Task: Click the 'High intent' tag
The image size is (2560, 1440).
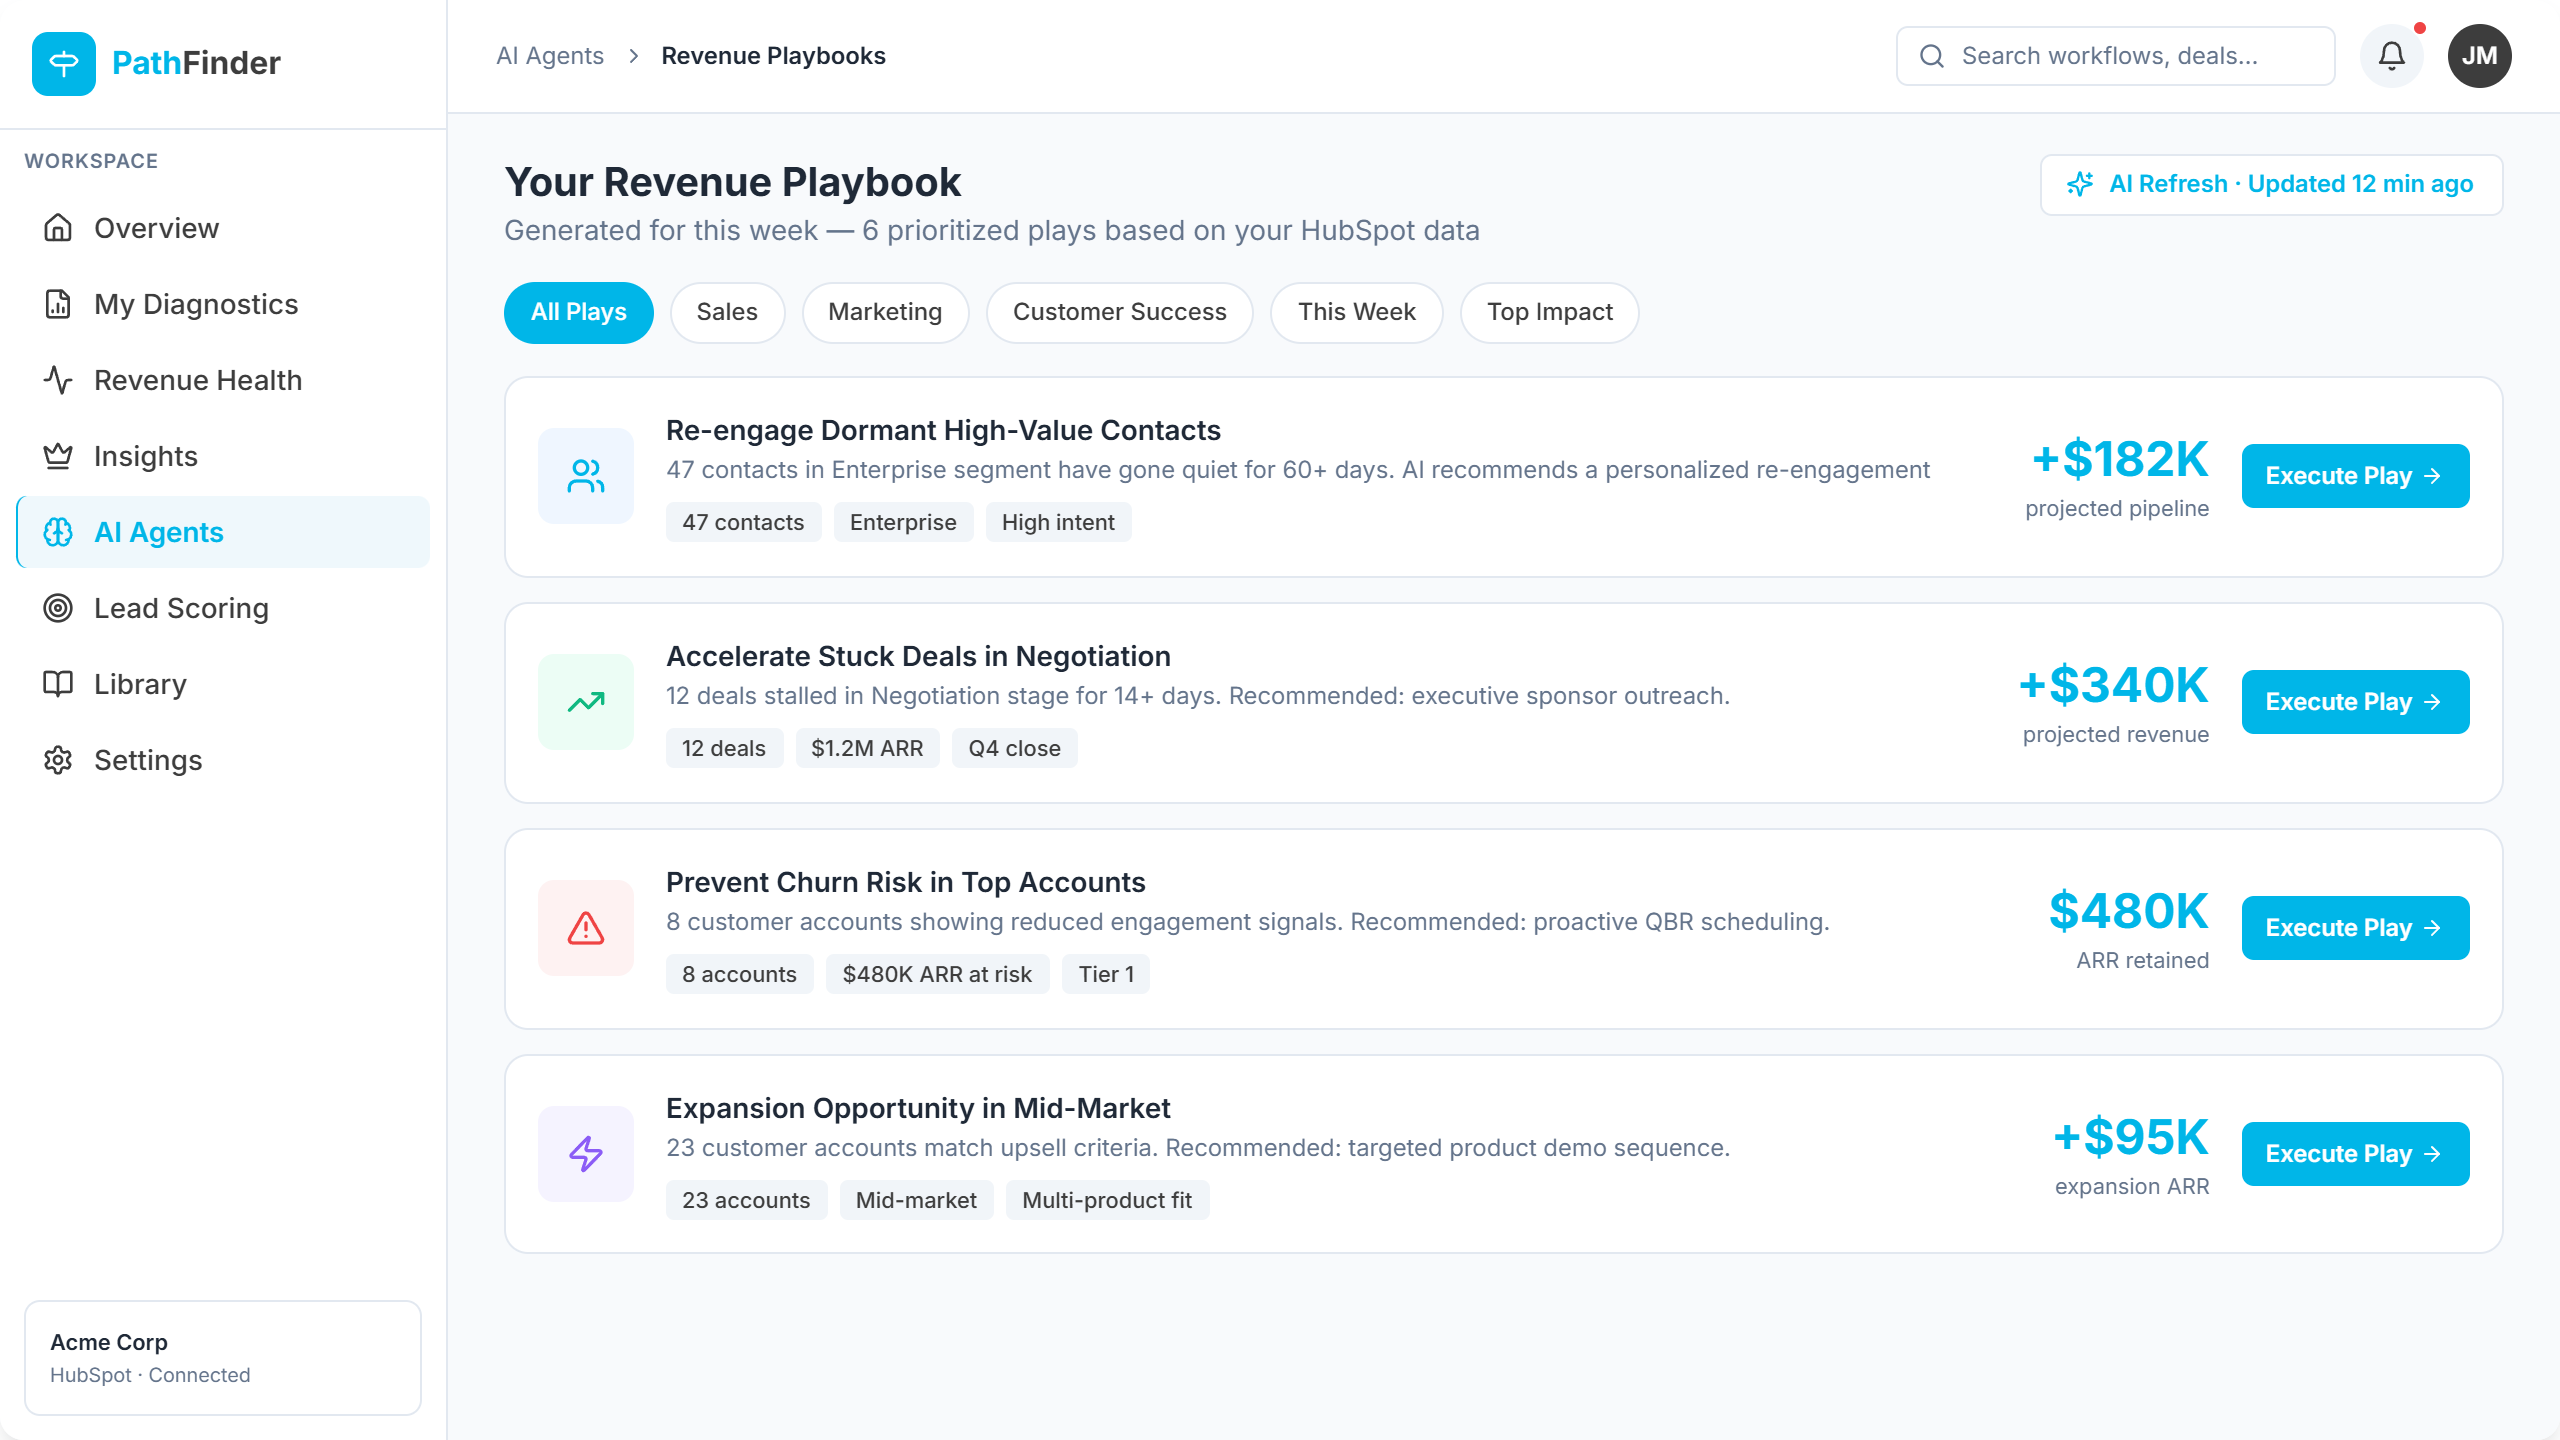Action: click(x=1058, y=522)
